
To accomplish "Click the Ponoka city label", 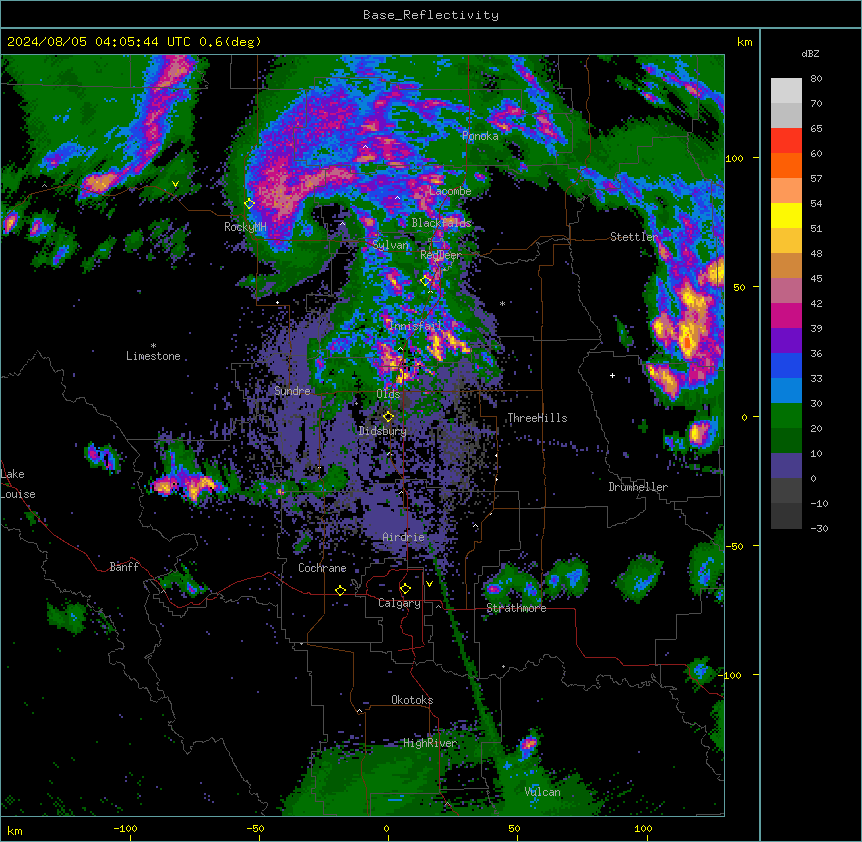I will [x=480, y=136].
